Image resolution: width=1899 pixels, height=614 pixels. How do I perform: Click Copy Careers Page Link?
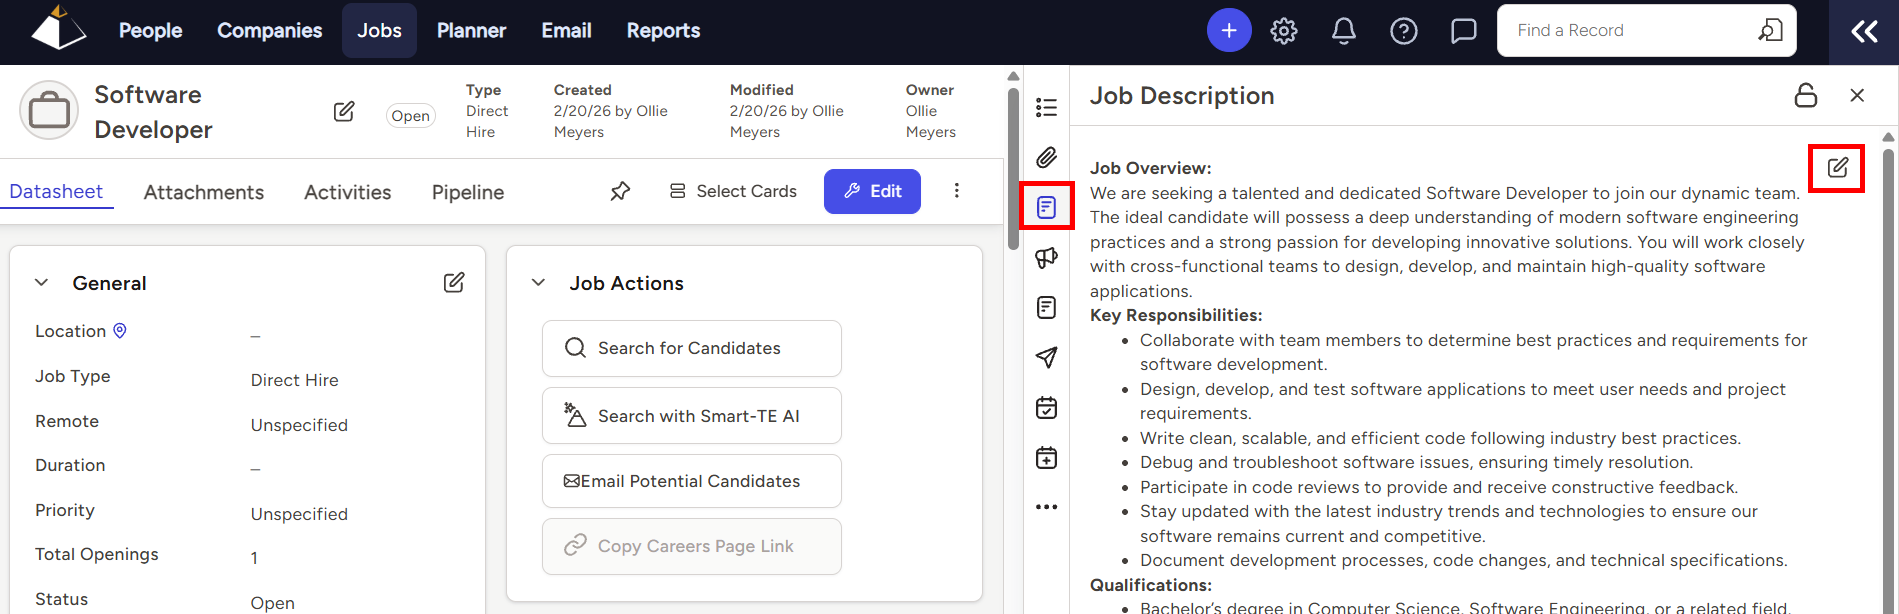[x=692, y=546]
